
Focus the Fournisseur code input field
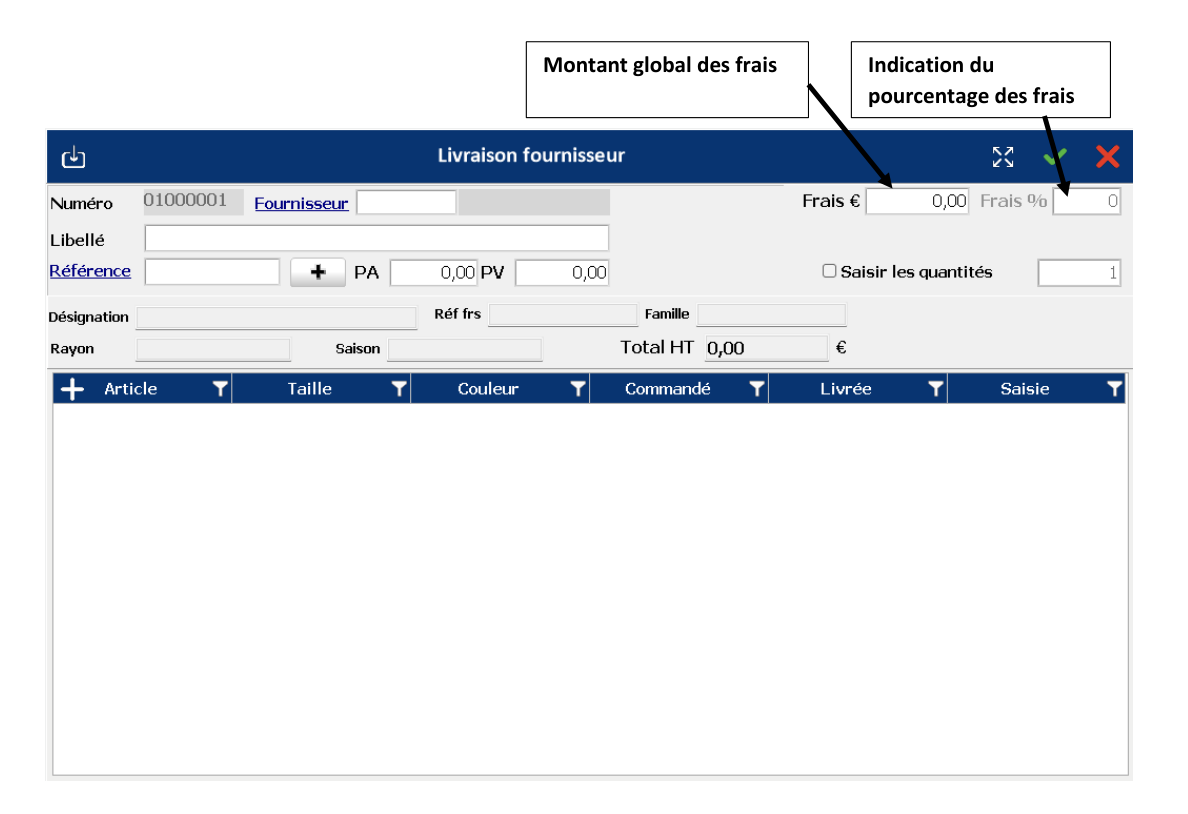(x=406, y=202)
